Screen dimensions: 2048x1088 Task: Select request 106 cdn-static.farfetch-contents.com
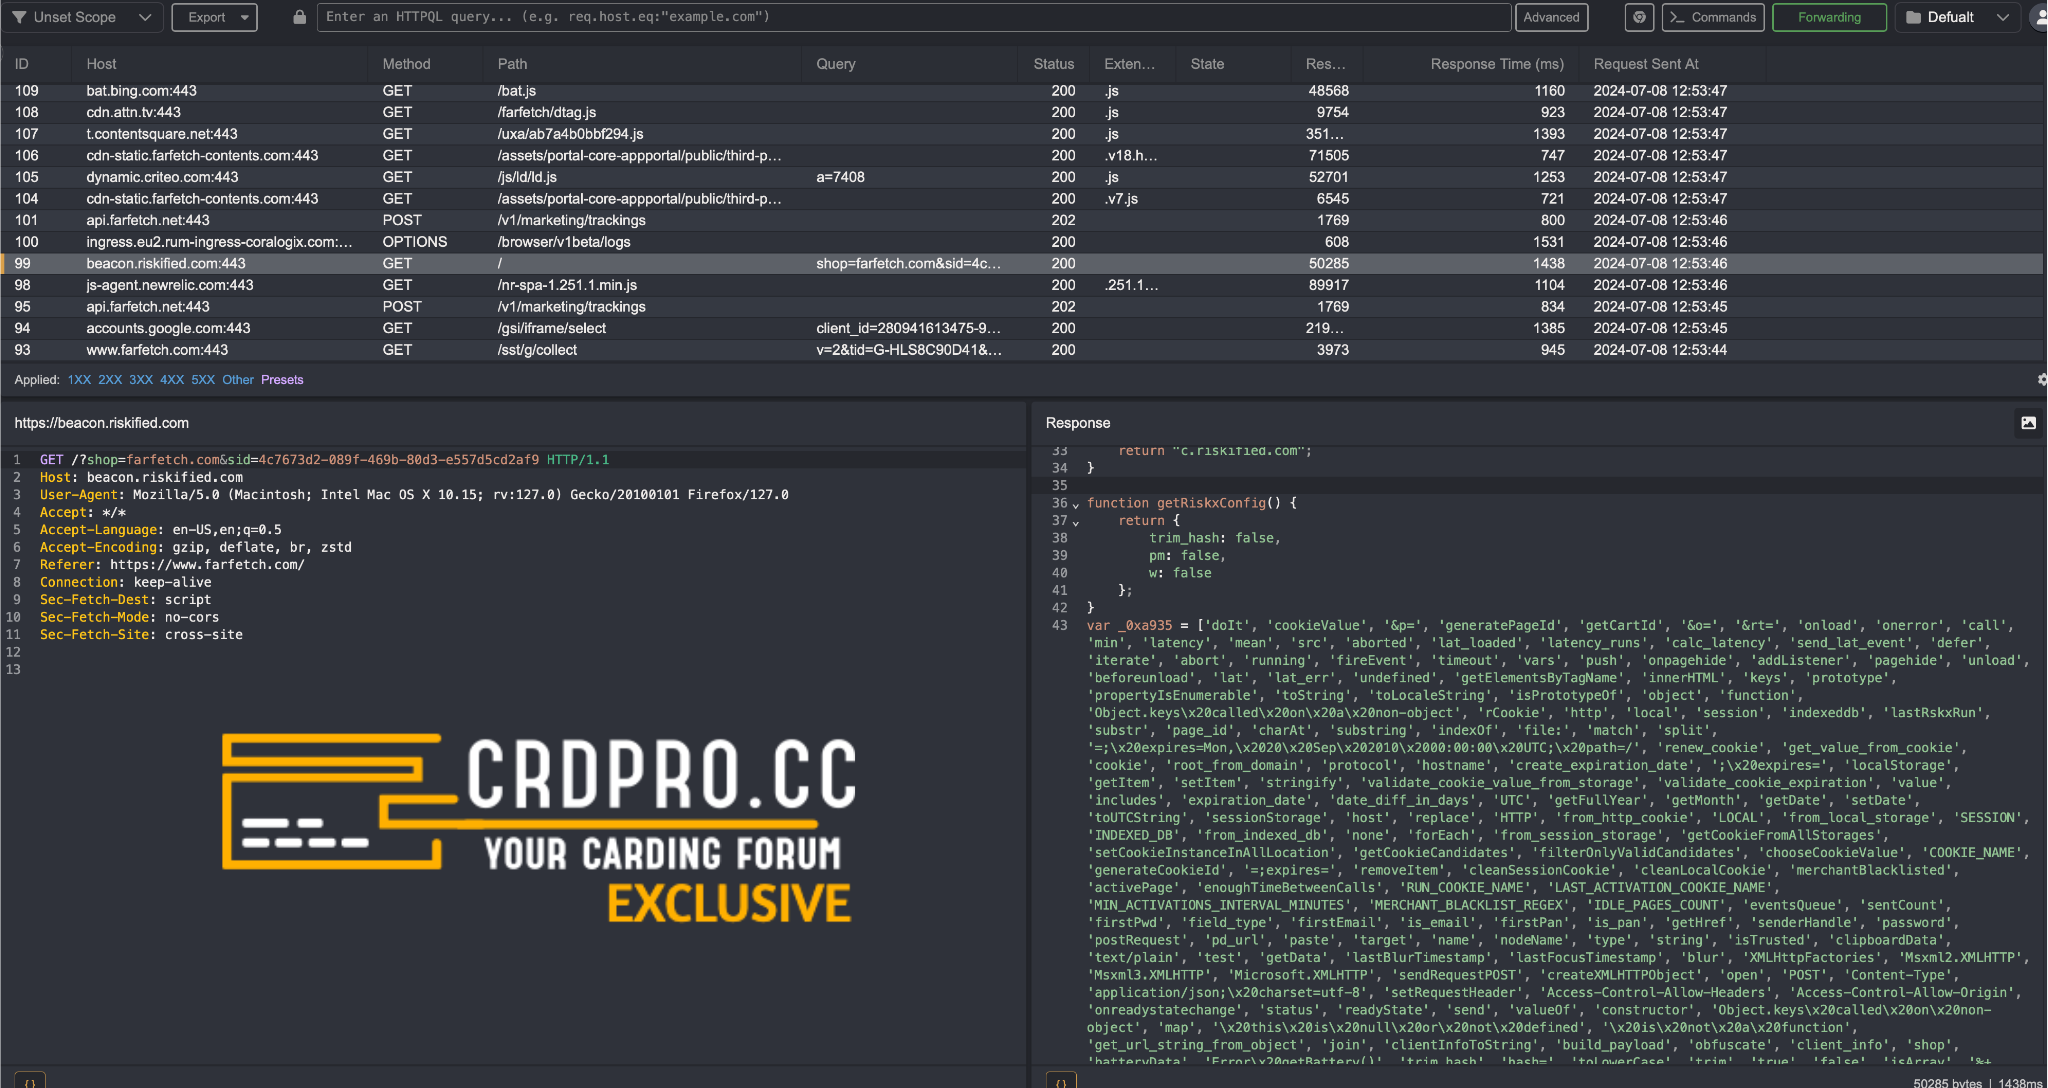click(1021, 156)
